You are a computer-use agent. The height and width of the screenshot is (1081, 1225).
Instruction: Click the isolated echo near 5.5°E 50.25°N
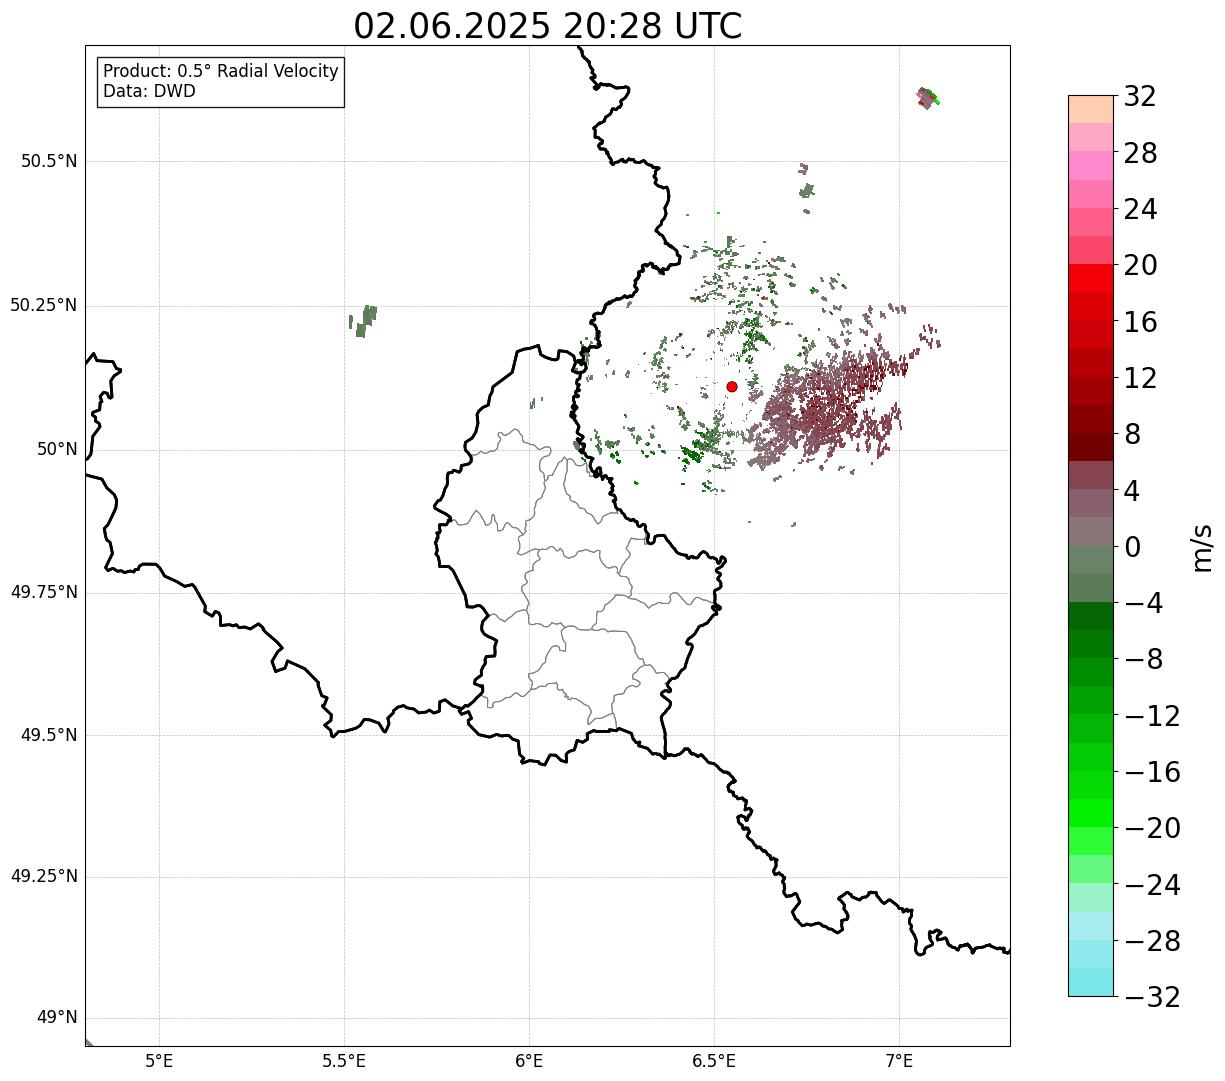coord(364,321)
